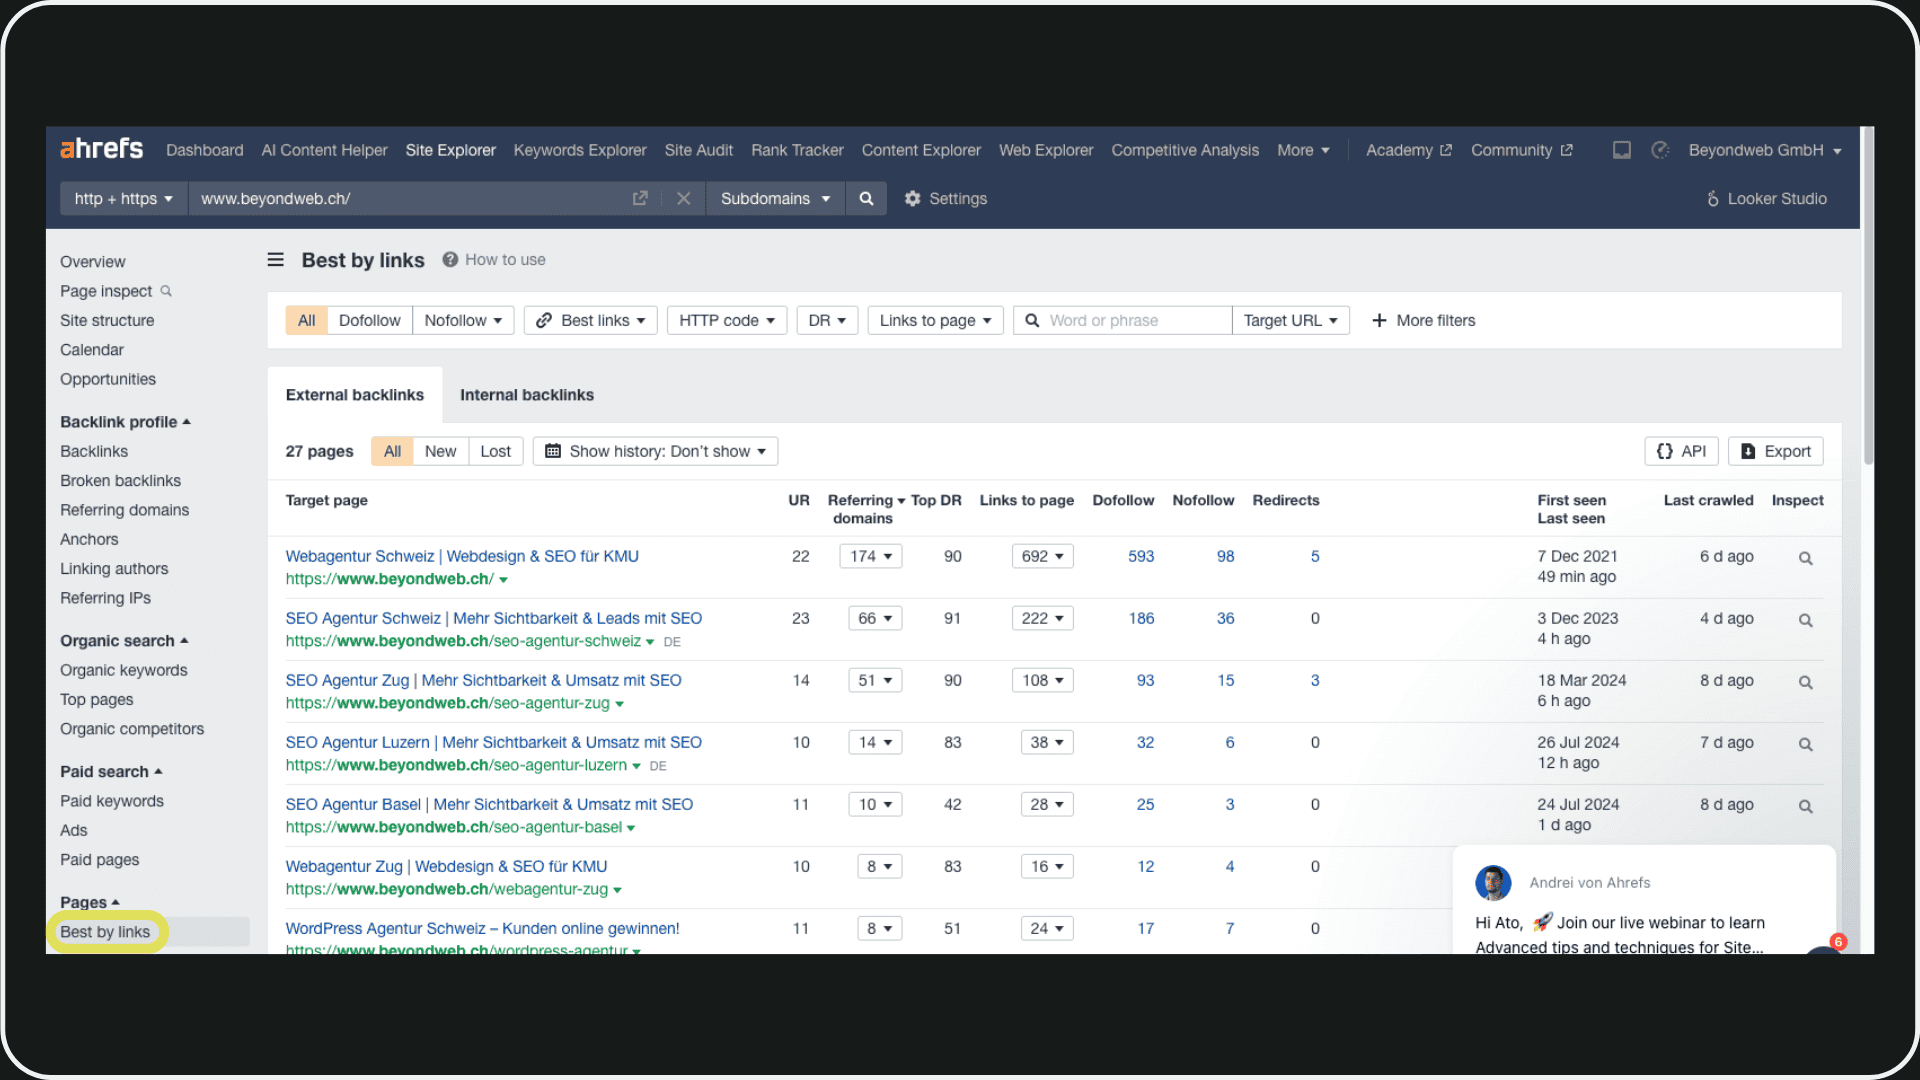
Task: Open the Target URL dropdown
Action: [1290, 320]
